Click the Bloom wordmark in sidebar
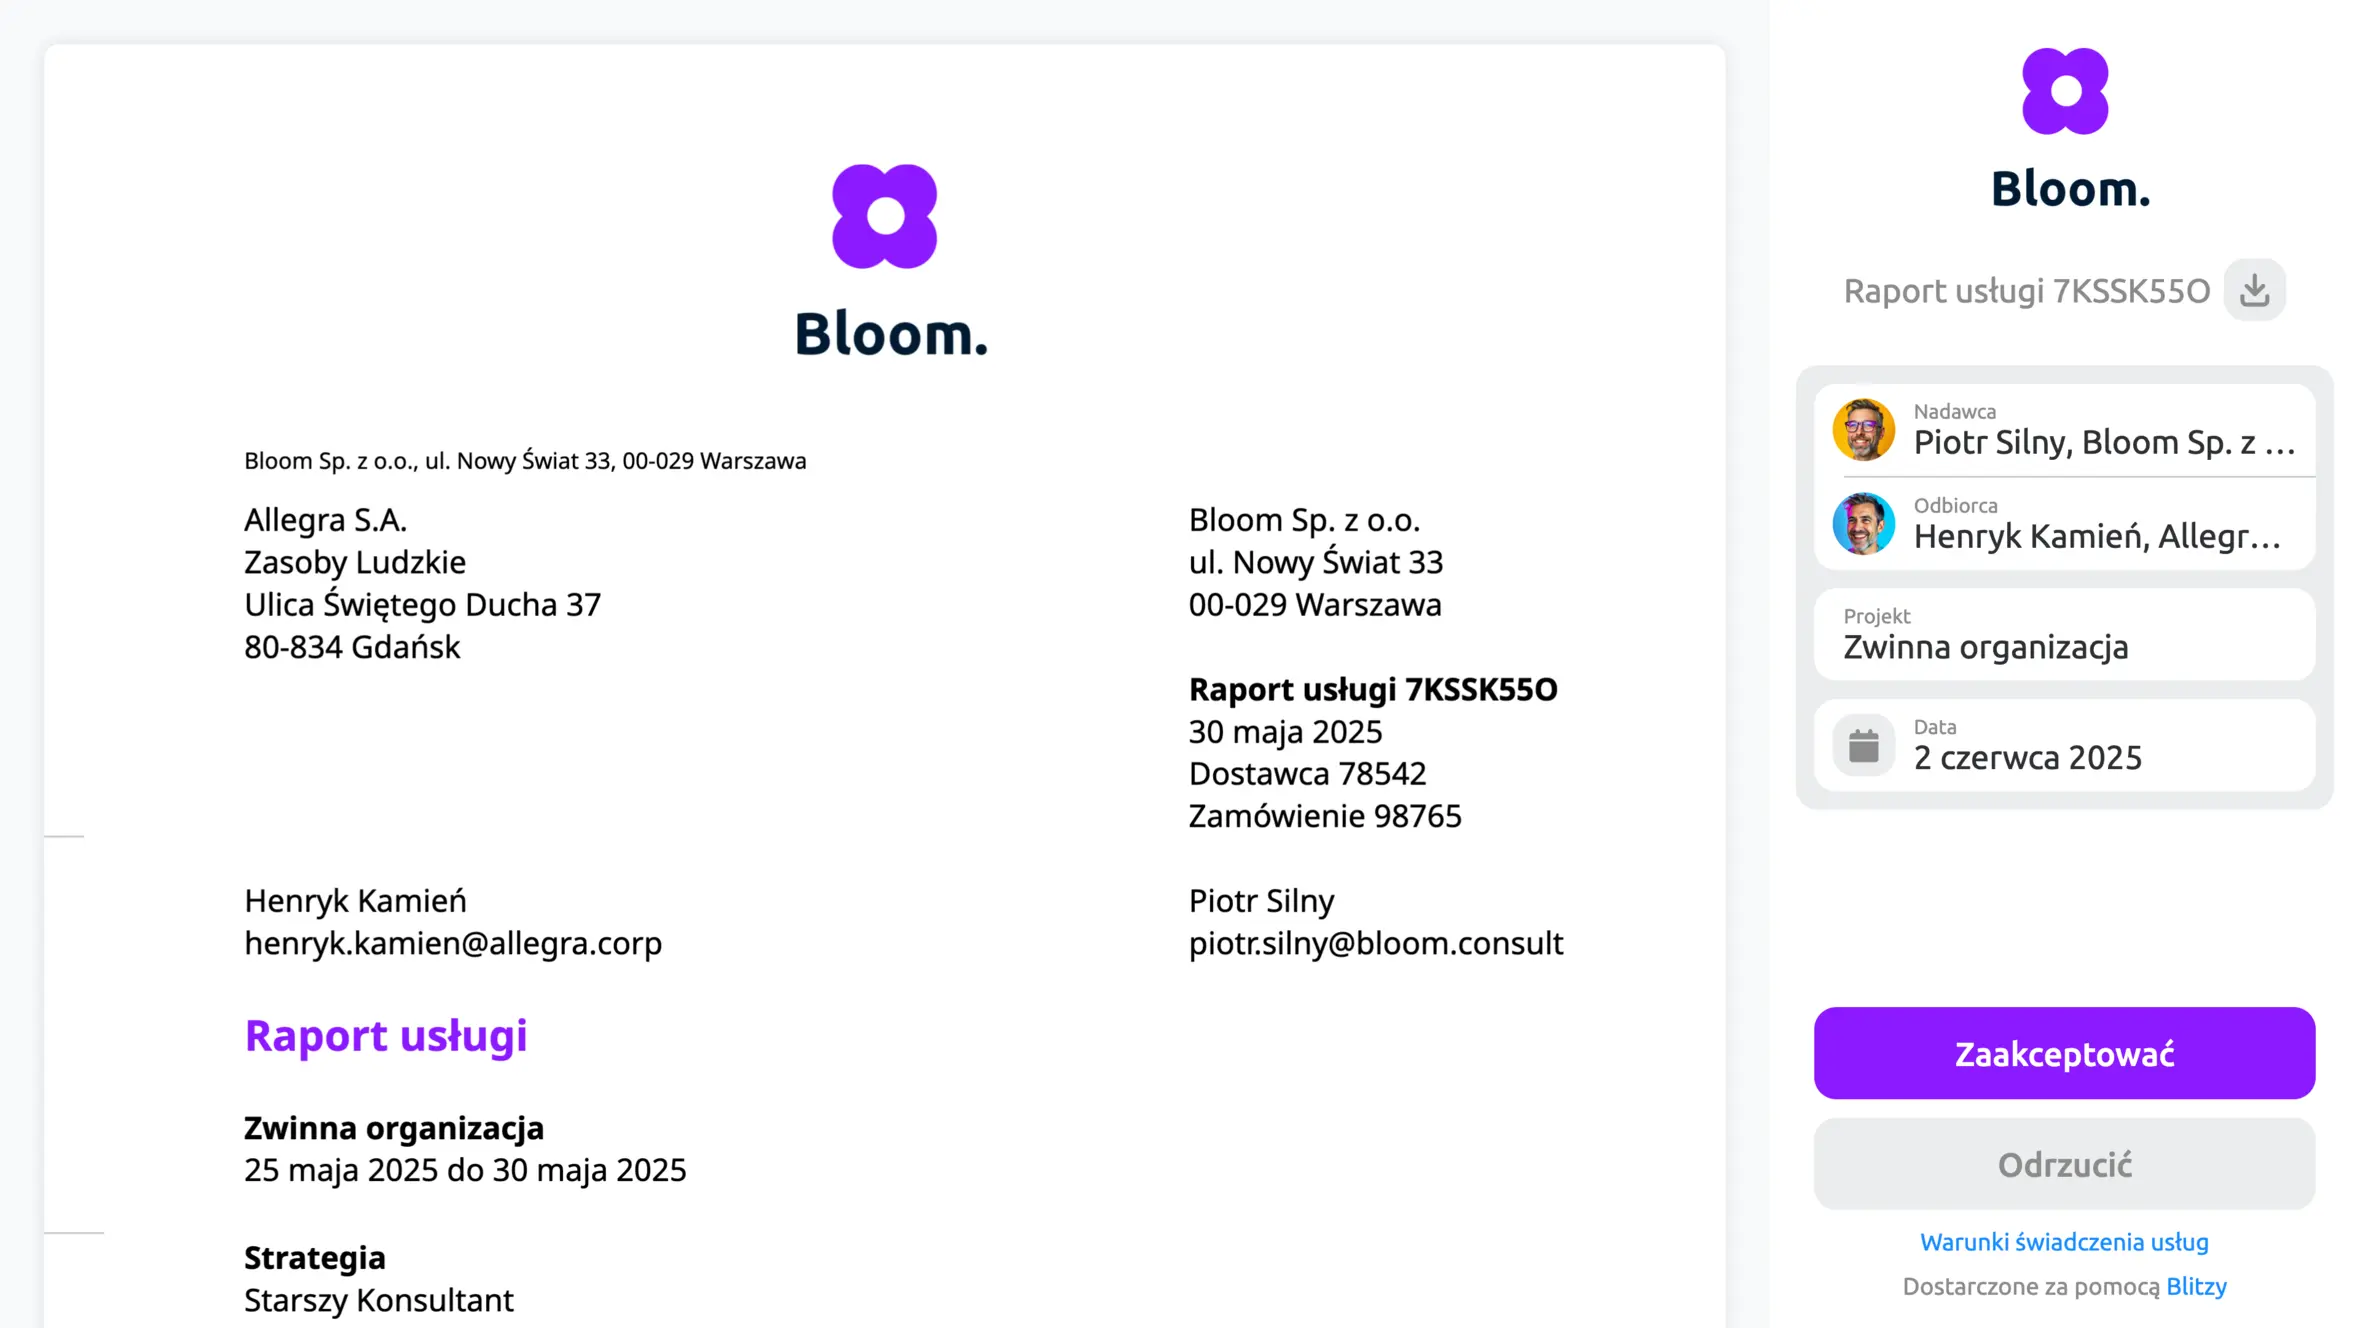This screenshot has height=1328, width=2360. (x=2070, y=189)
